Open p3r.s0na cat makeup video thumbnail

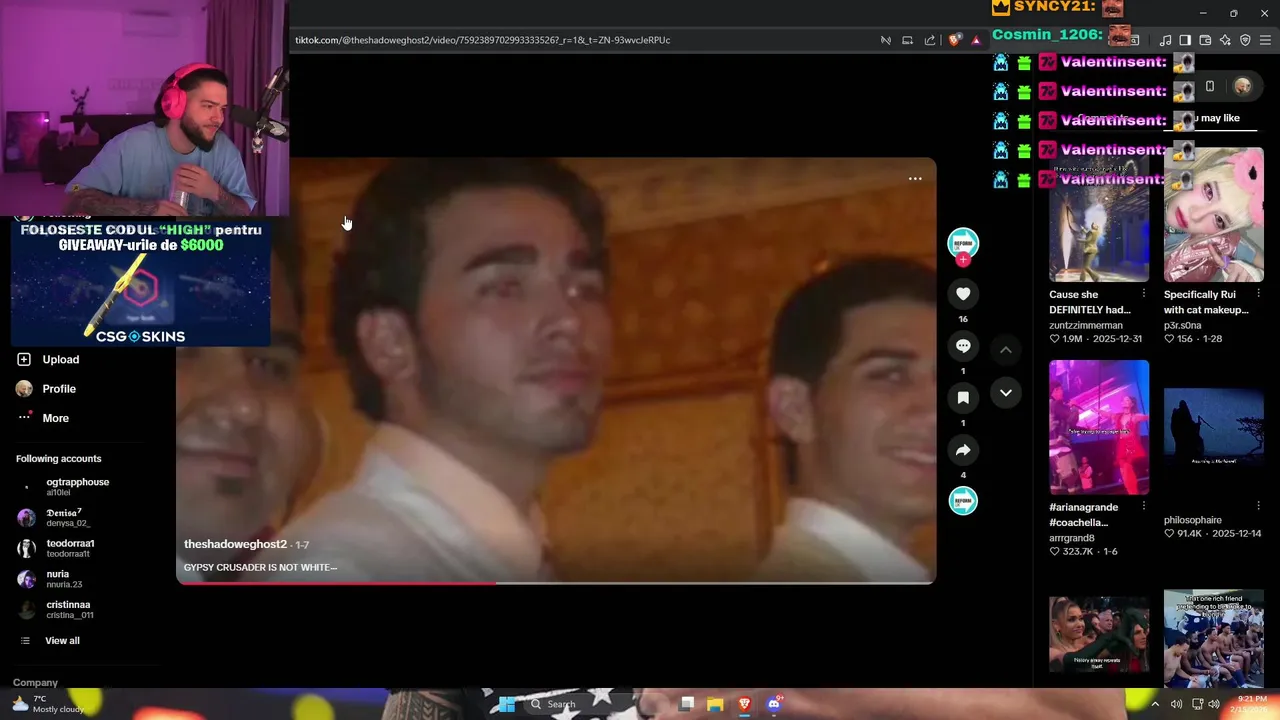pyautogui.click(x=1214, y=214)
